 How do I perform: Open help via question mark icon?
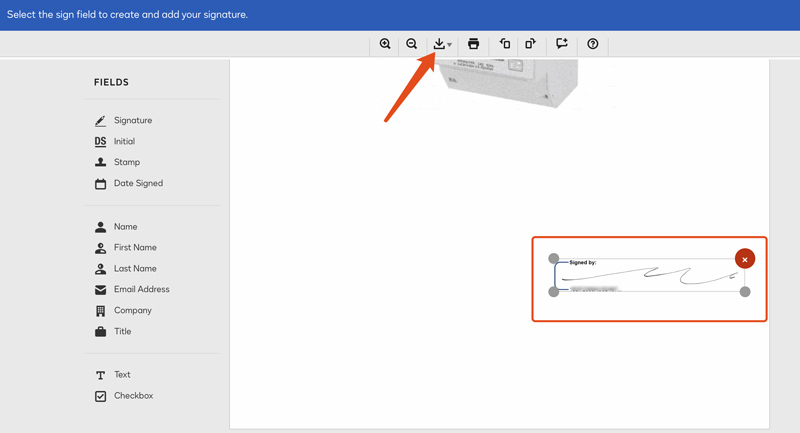592,44
